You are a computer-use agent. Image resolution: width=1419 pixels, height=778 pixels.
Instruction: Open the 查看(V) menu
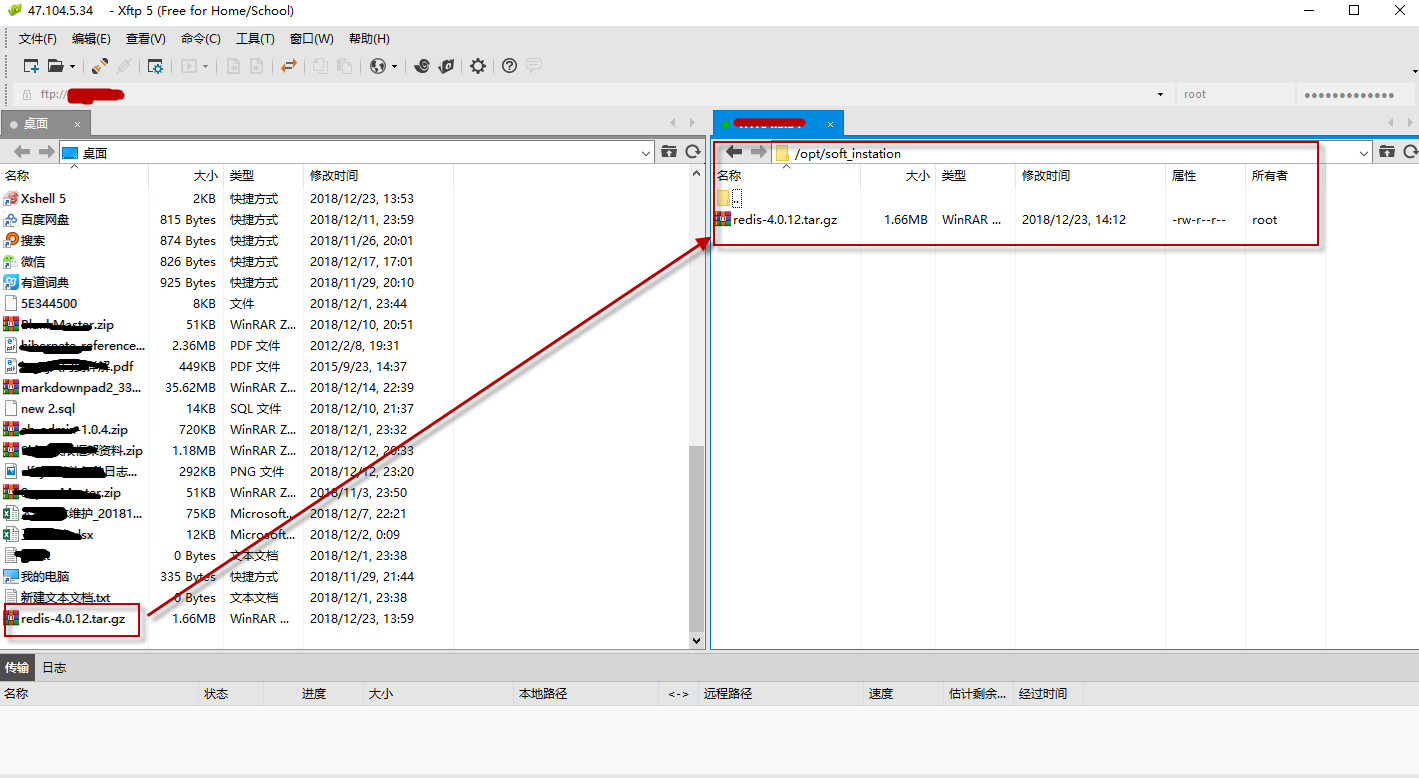145,39
